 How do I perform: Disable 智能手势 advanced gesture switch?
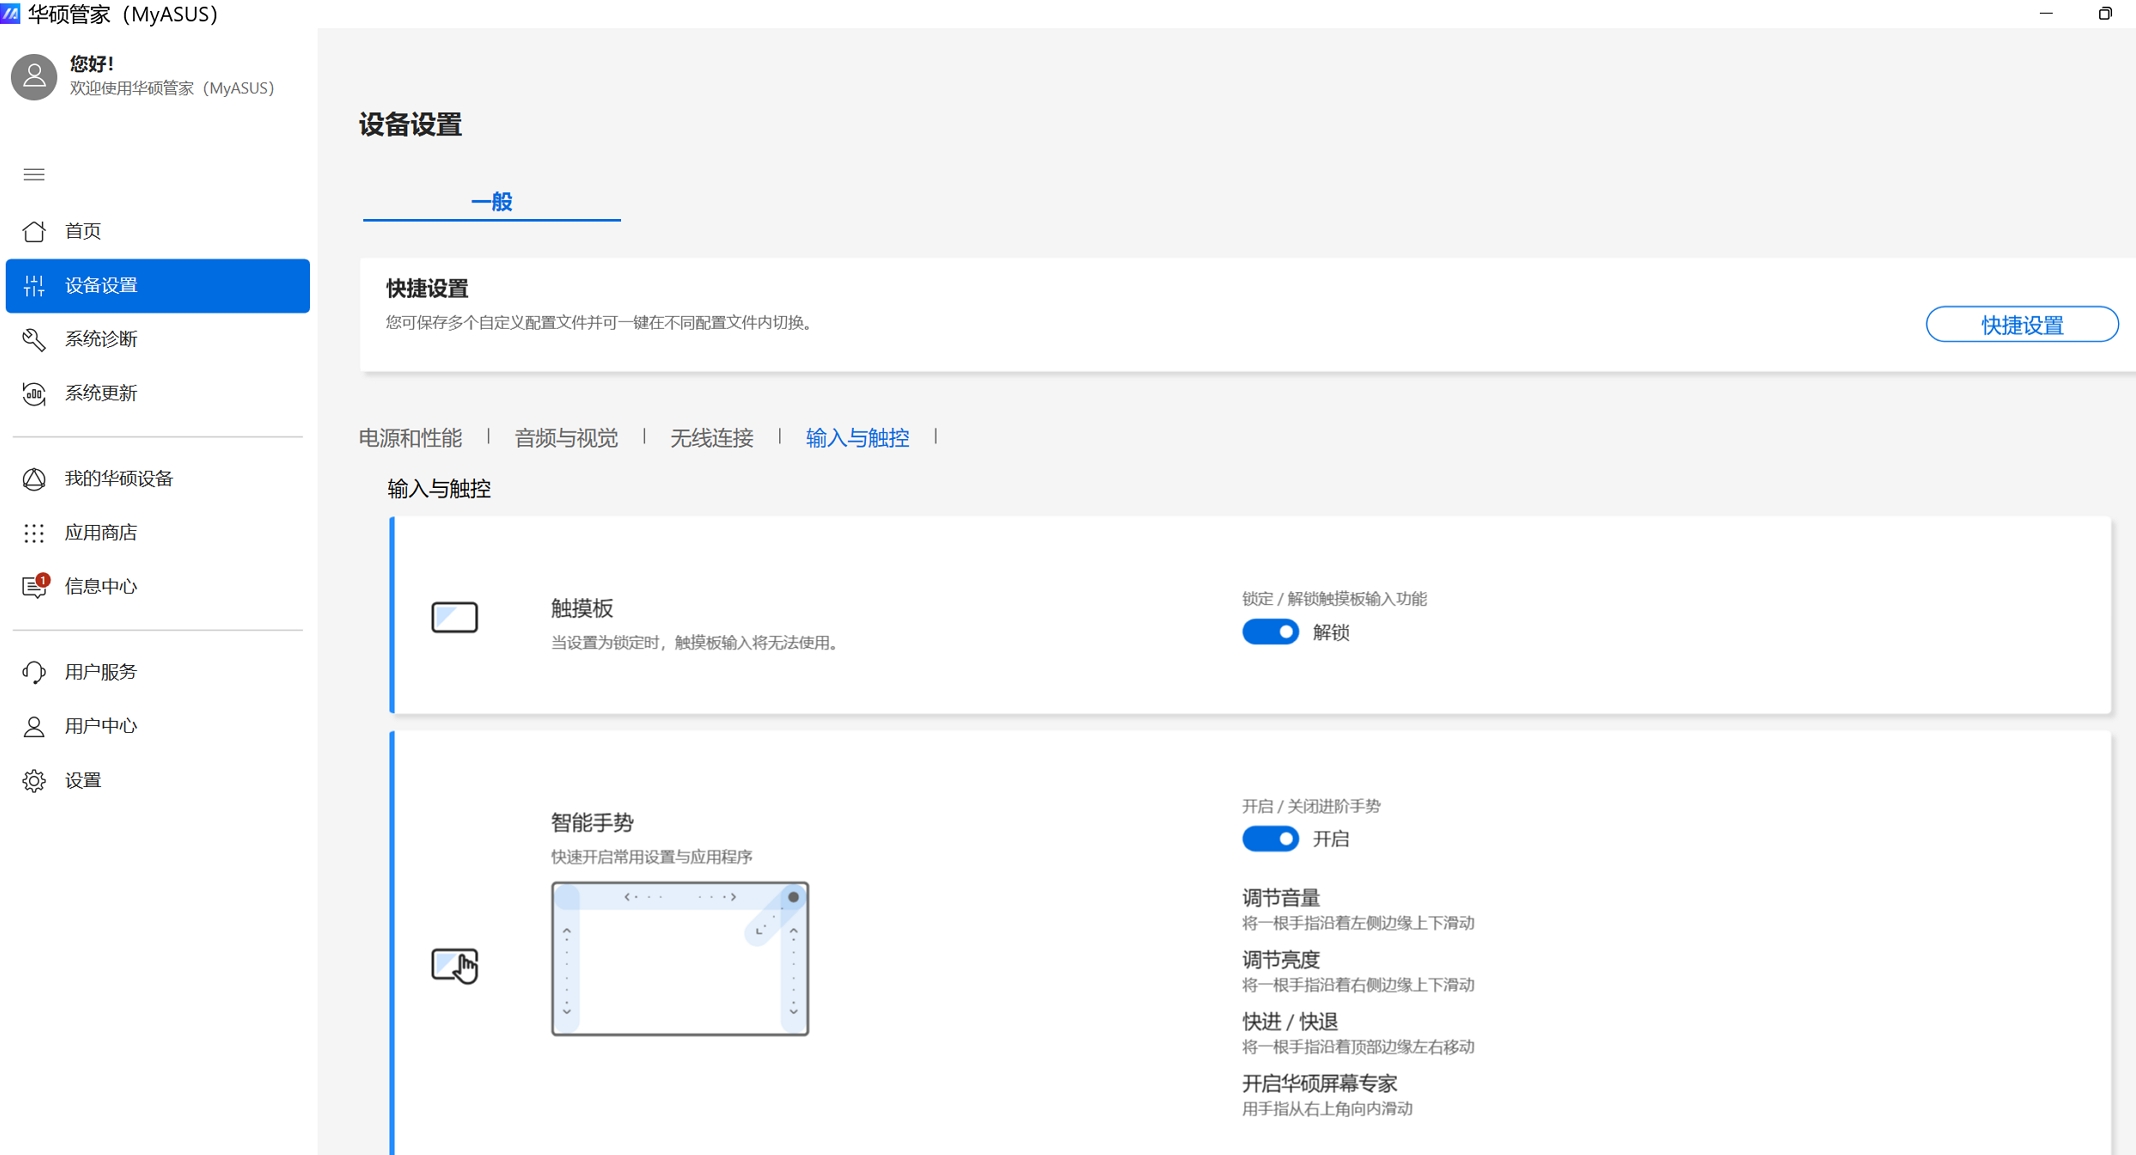[x=1270, y=839]
